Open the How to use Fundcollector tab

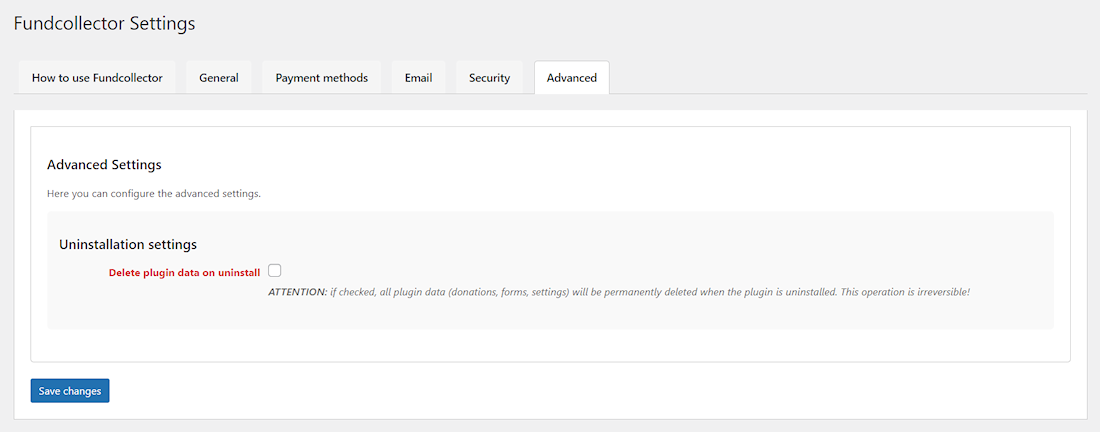tap(97, 78)
